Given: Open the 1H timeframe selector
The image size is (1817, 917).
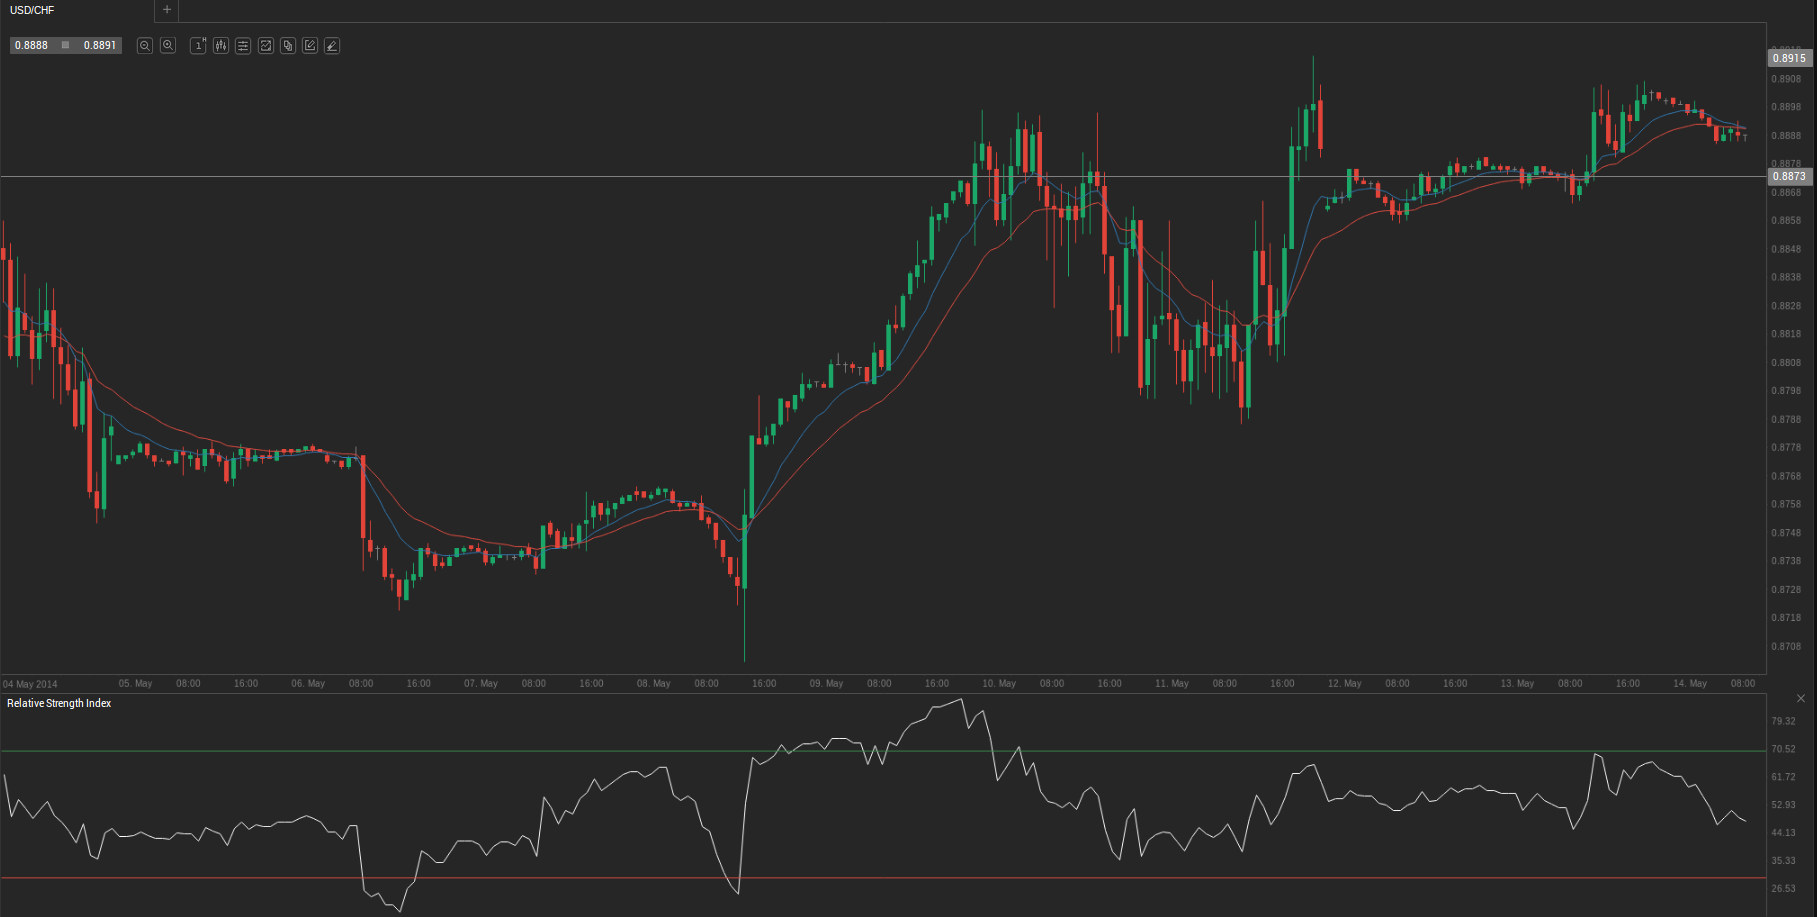Looking at the screenshot, I should click(198, 46).
